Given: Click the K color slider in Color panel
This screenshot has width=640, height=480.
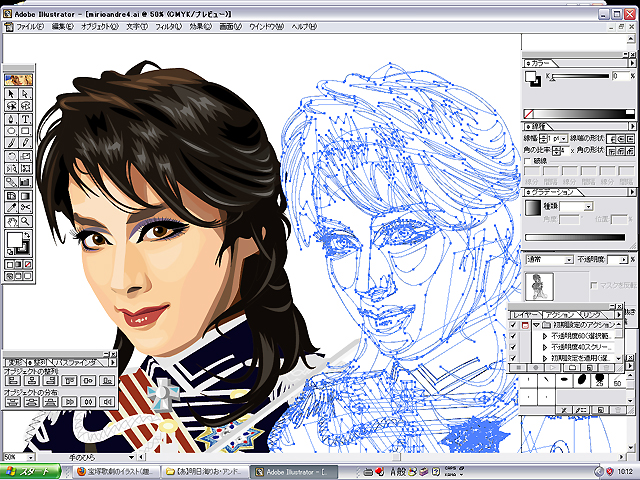Looking at the screenshot, I should pos(580,77).
